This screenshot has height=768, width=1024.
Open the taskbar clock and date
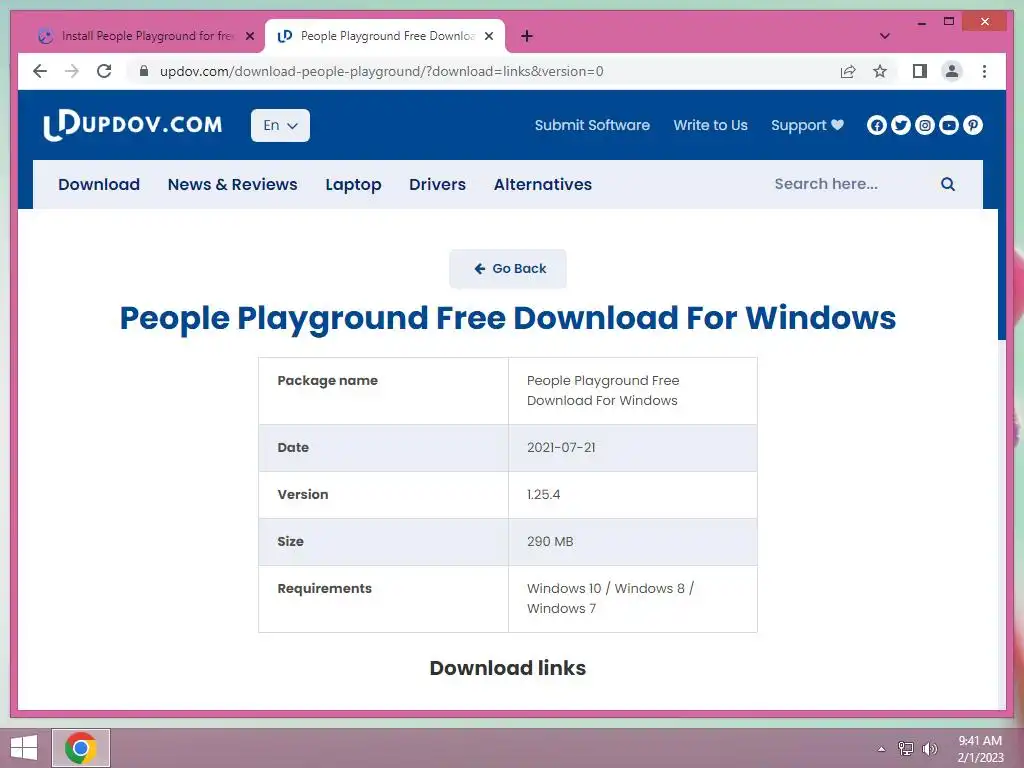(980, 749)
